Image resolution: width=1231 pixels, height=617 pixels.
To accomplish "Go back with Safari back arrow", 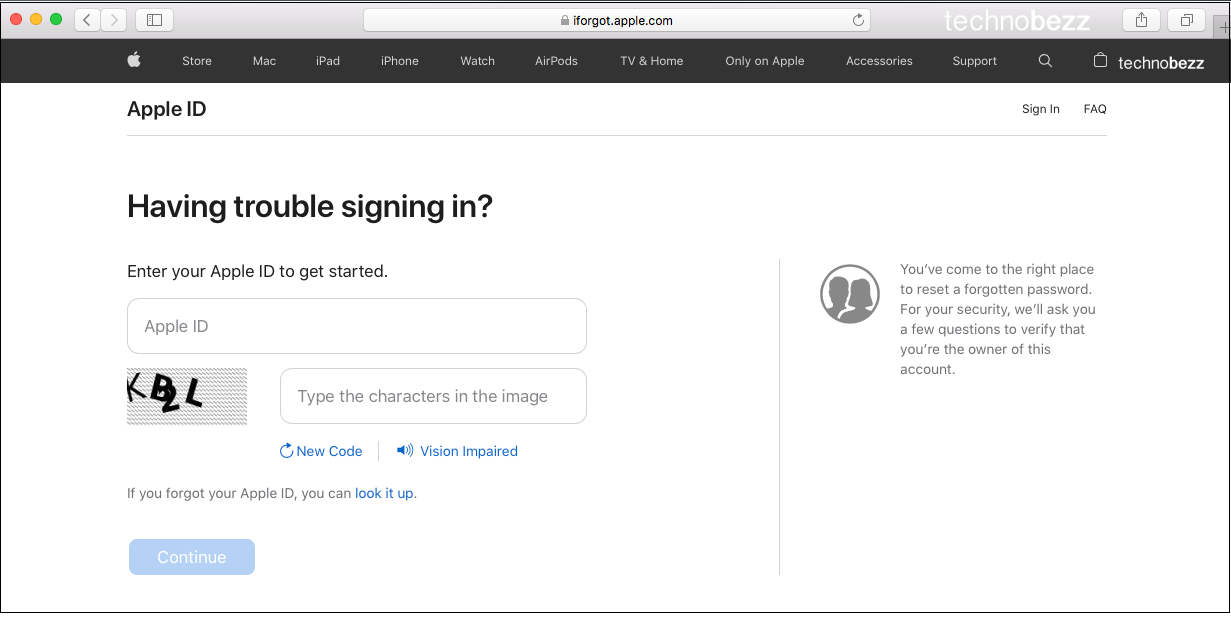I will click(x=87, y=20).
